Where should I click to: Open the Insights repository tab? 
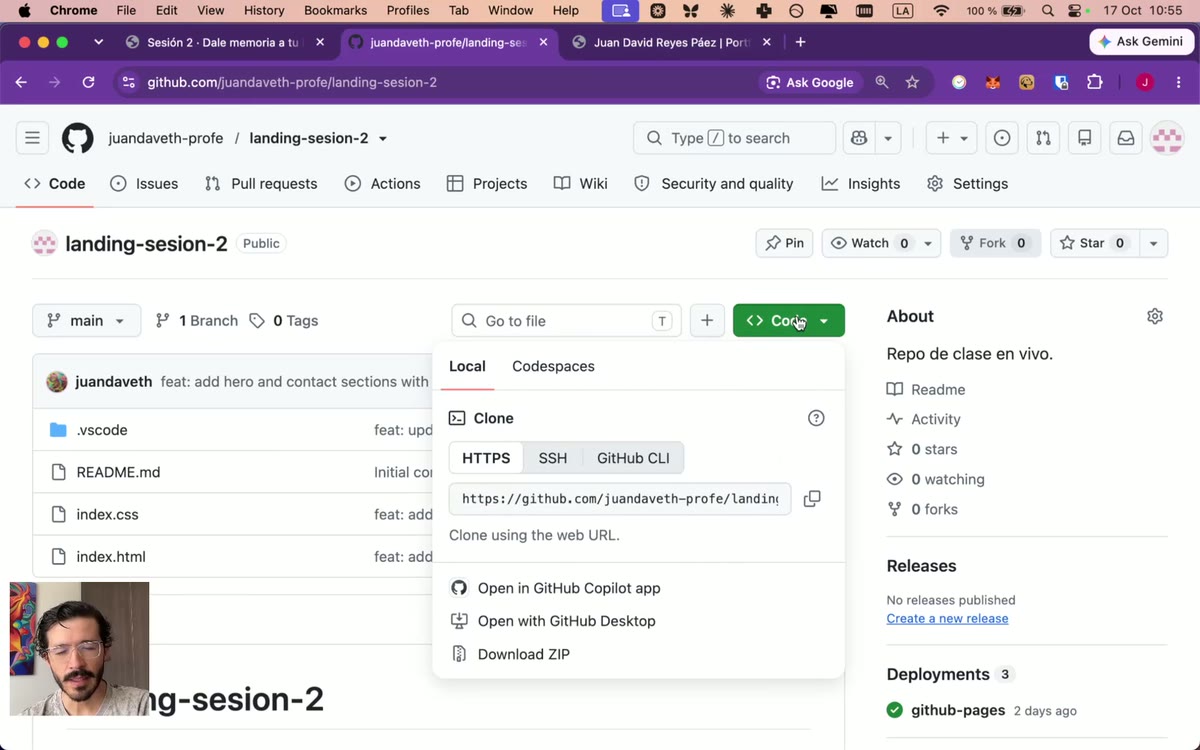(x=861, y=184)
